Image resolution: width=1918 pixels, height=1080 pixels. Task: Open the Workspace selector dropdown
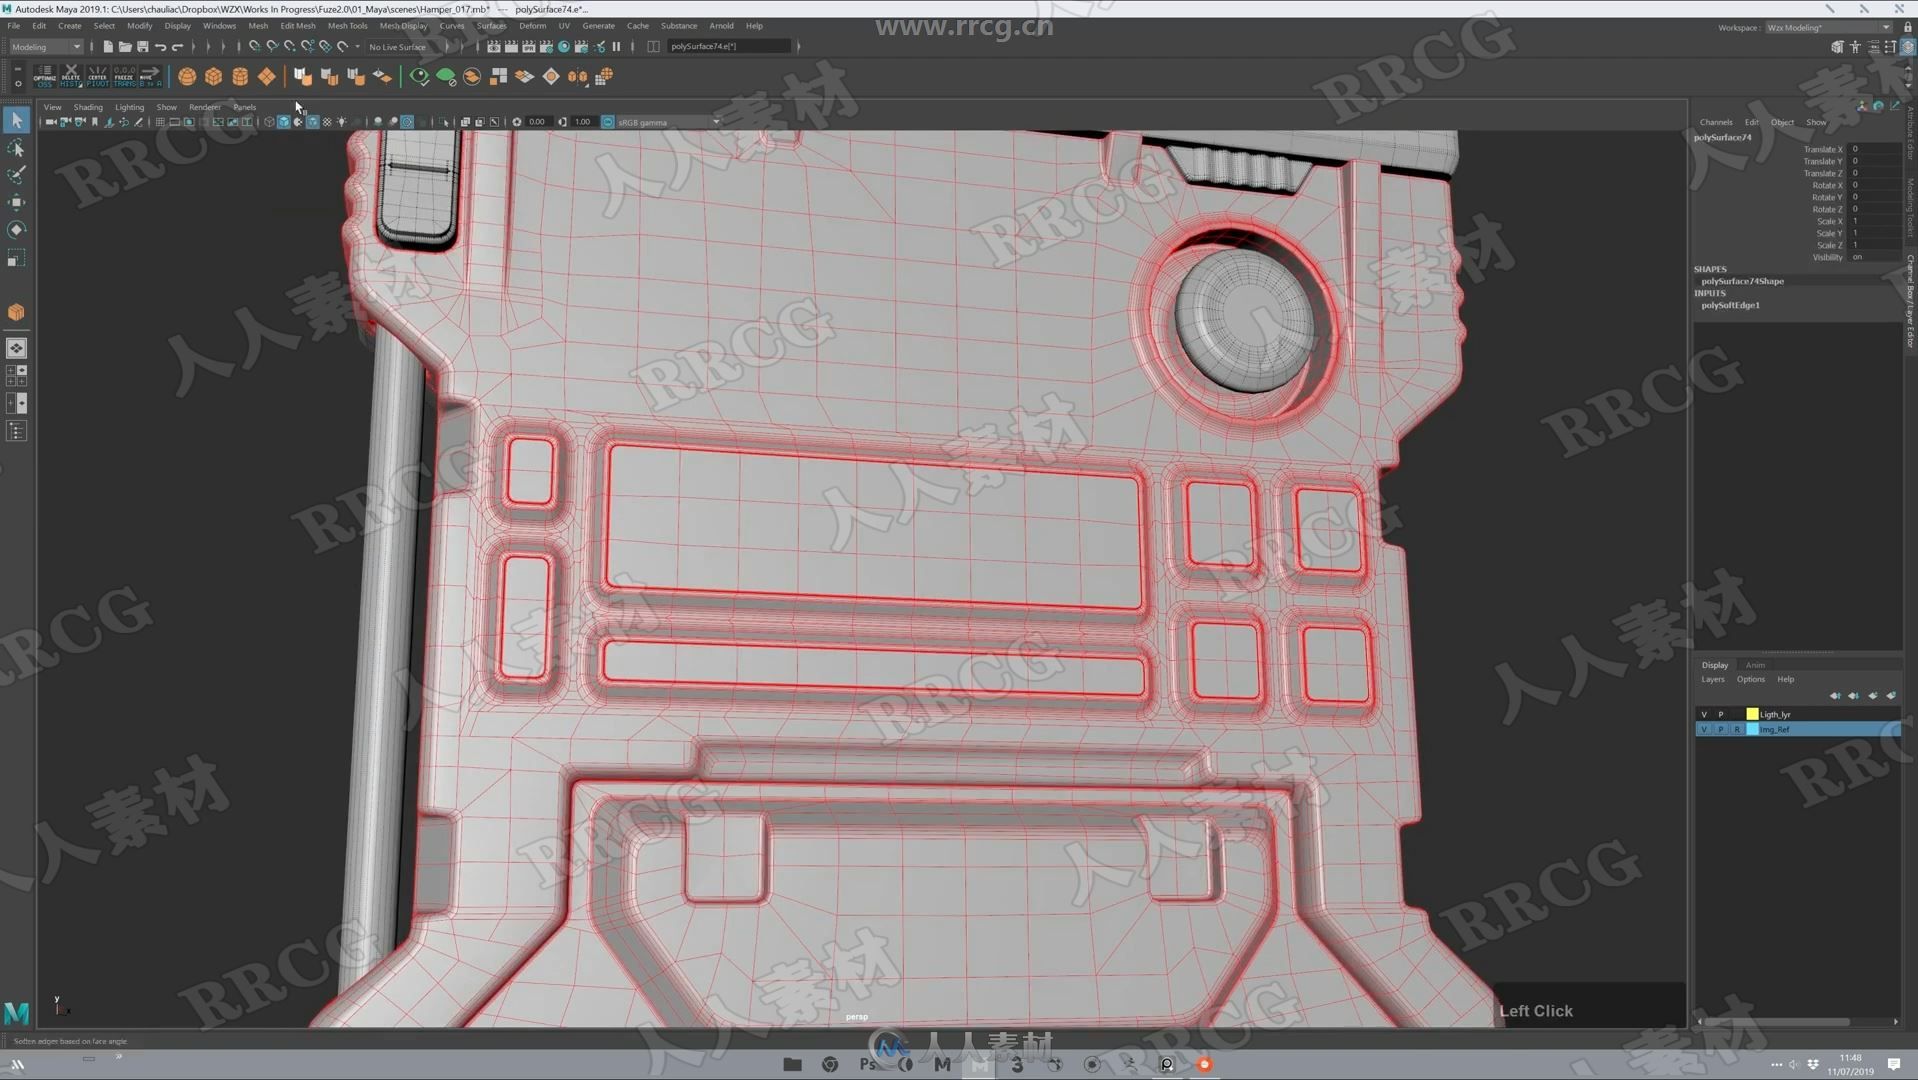(x=1828, y=27)
